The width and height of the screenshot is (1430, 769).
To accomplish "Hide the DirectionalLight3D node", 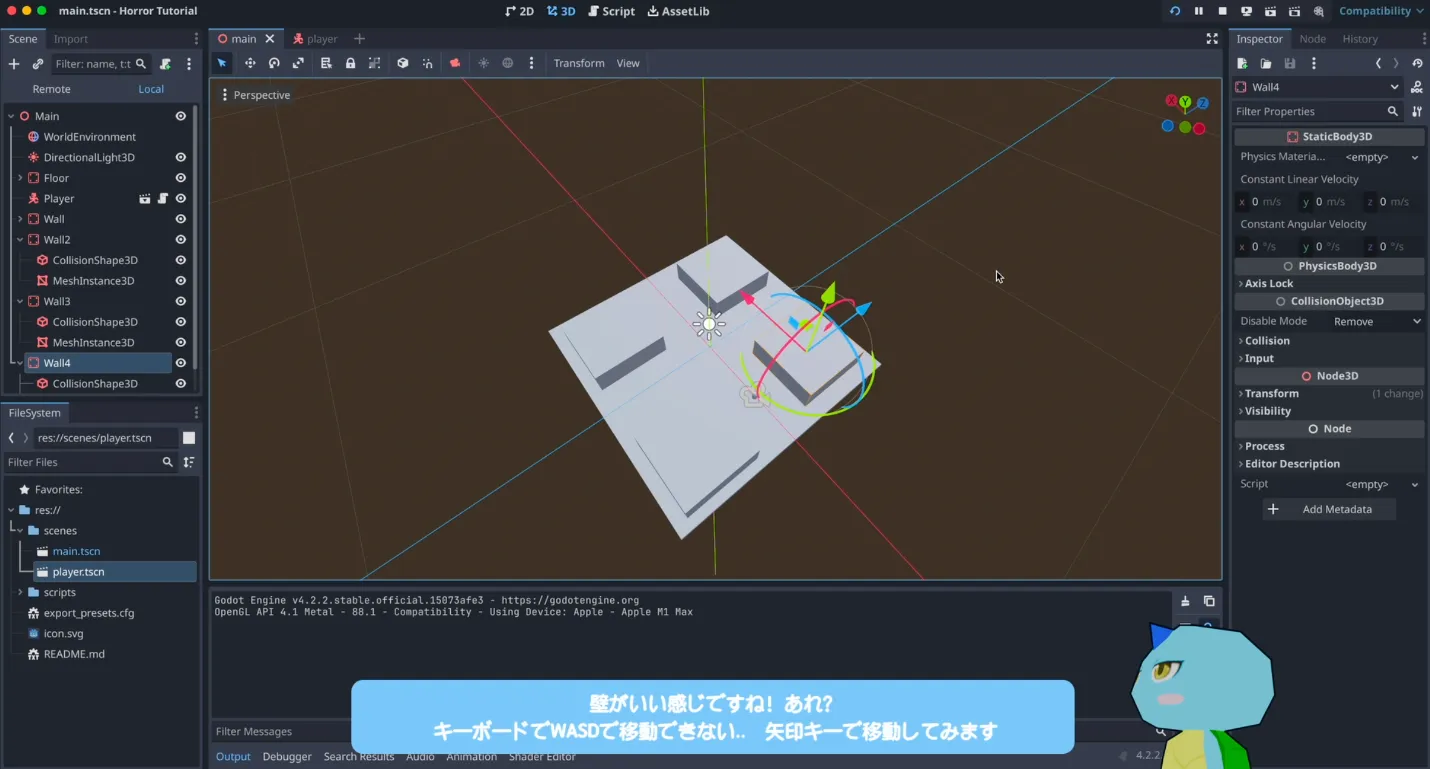I will click(181, 157).
